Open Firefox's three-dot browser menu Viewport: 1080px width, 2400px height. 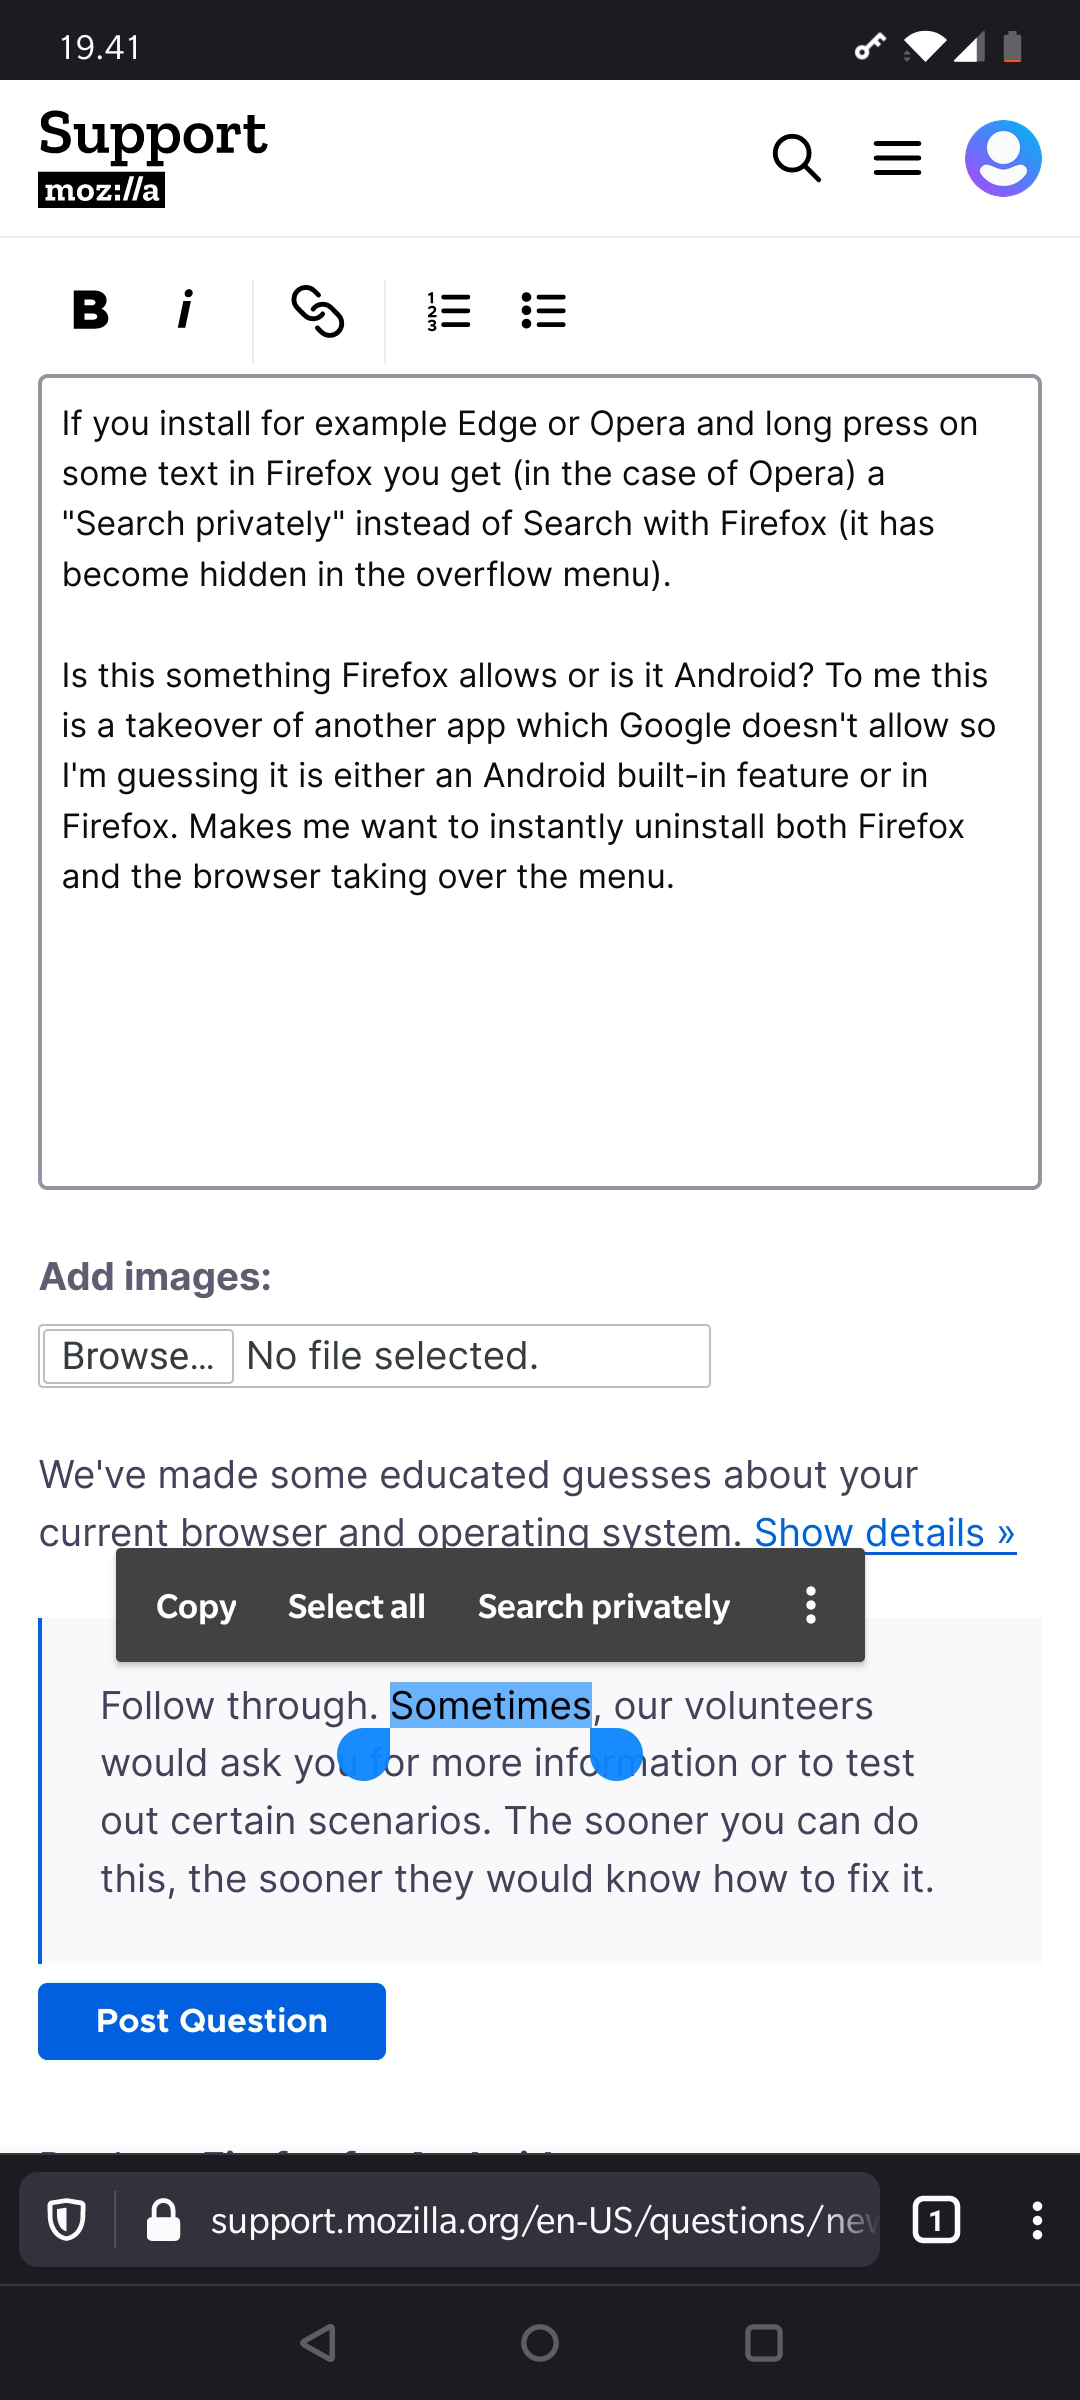point(1037,2221)
